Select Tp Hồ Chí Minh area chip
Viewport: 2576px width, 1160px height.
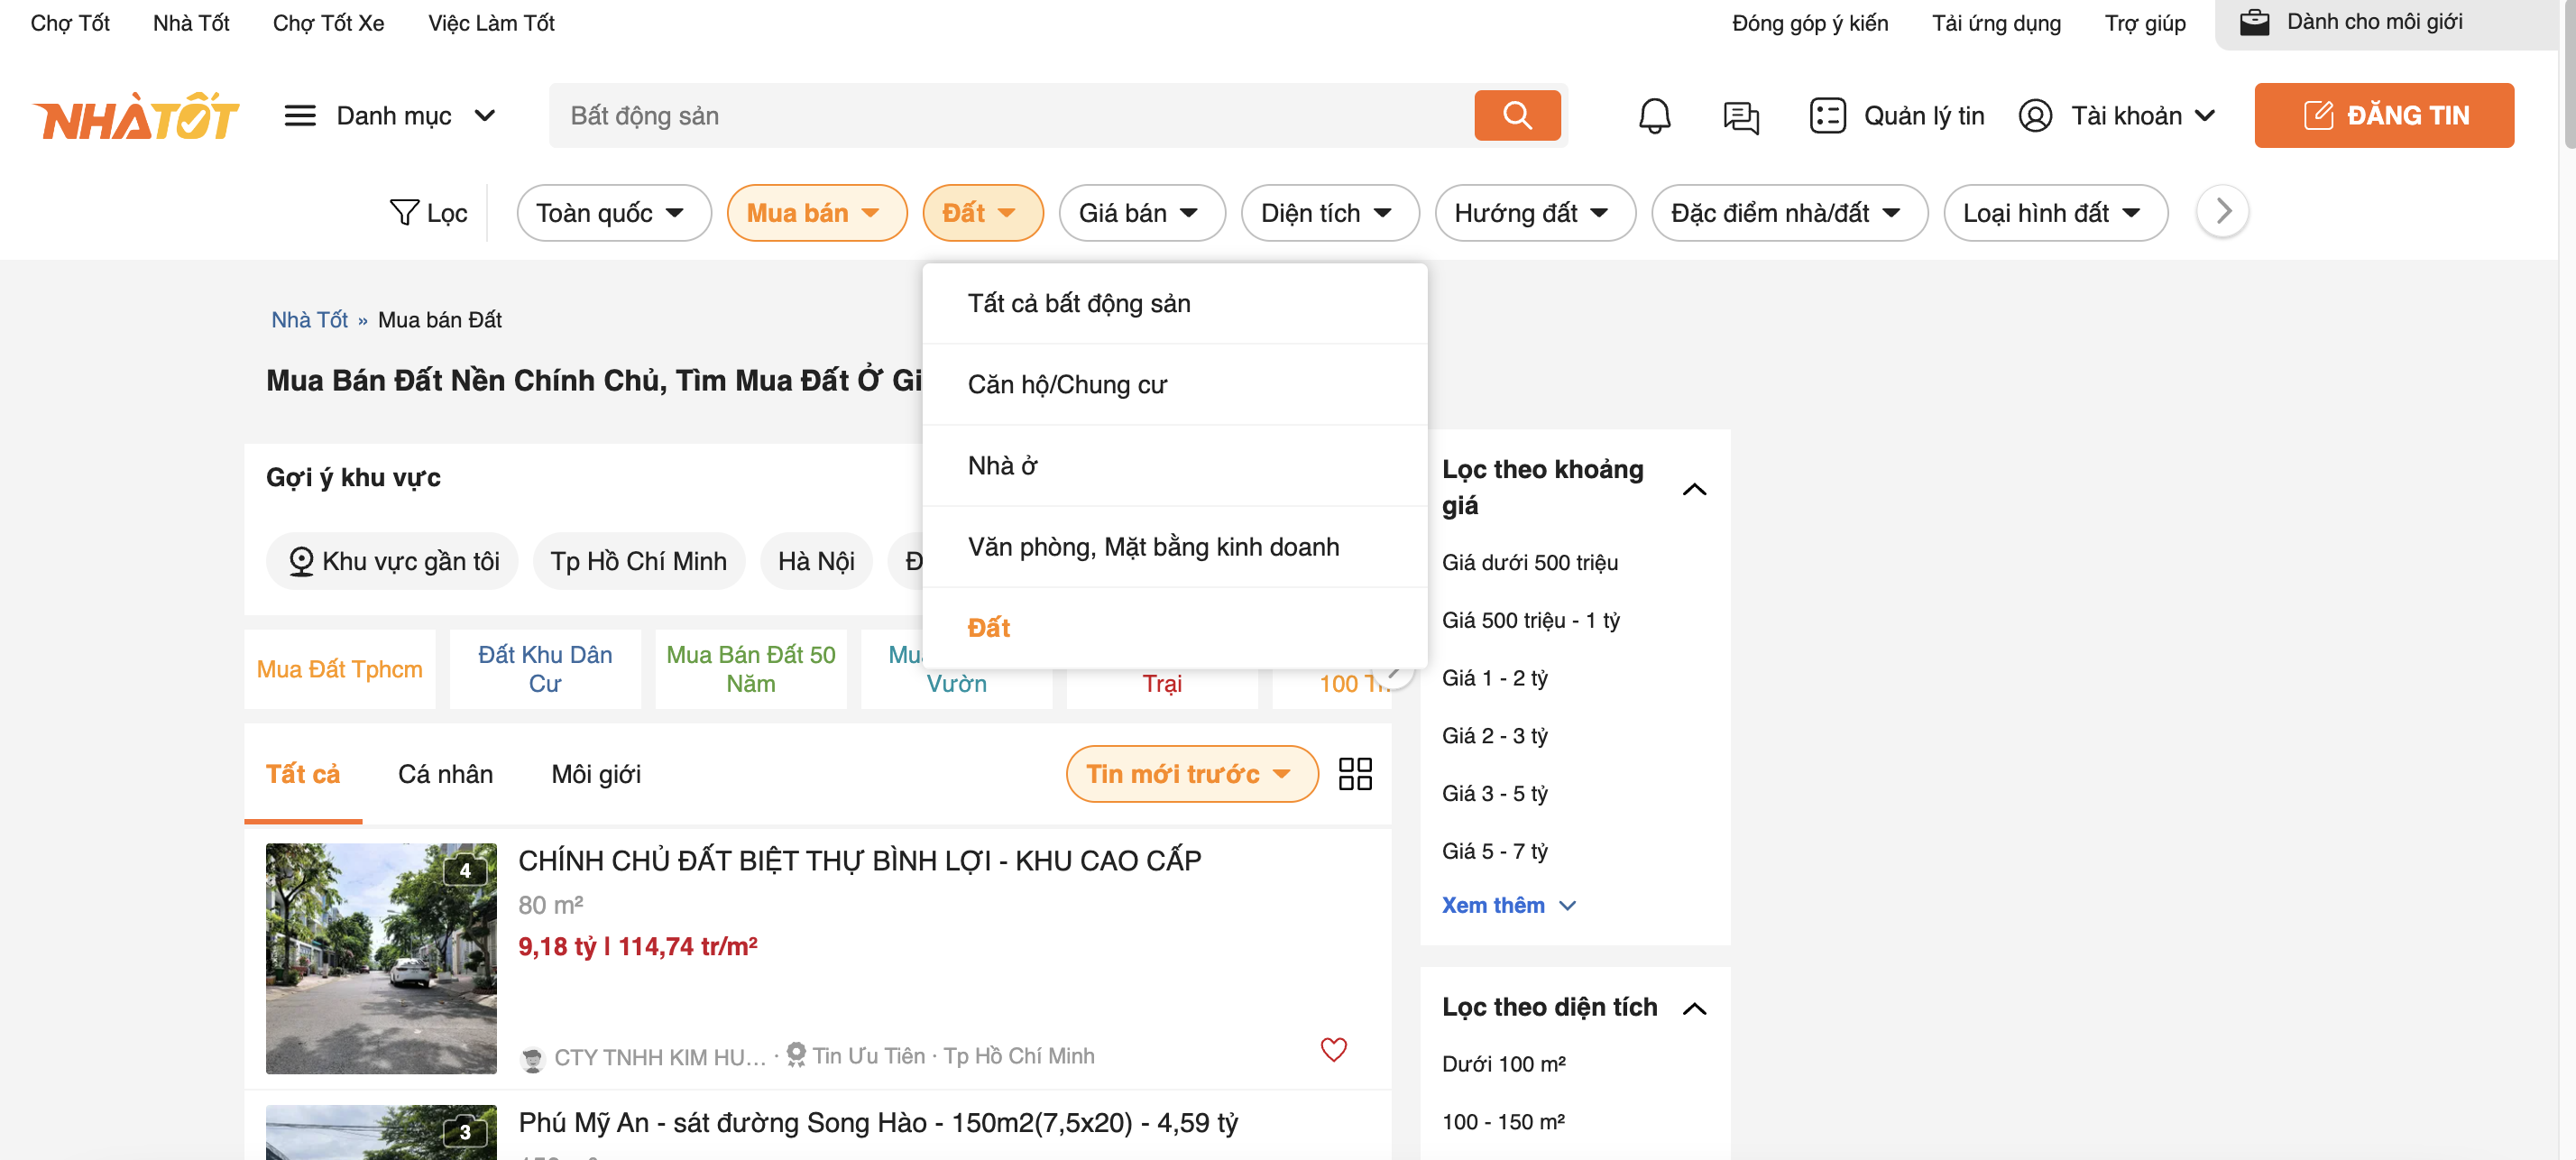638,561
